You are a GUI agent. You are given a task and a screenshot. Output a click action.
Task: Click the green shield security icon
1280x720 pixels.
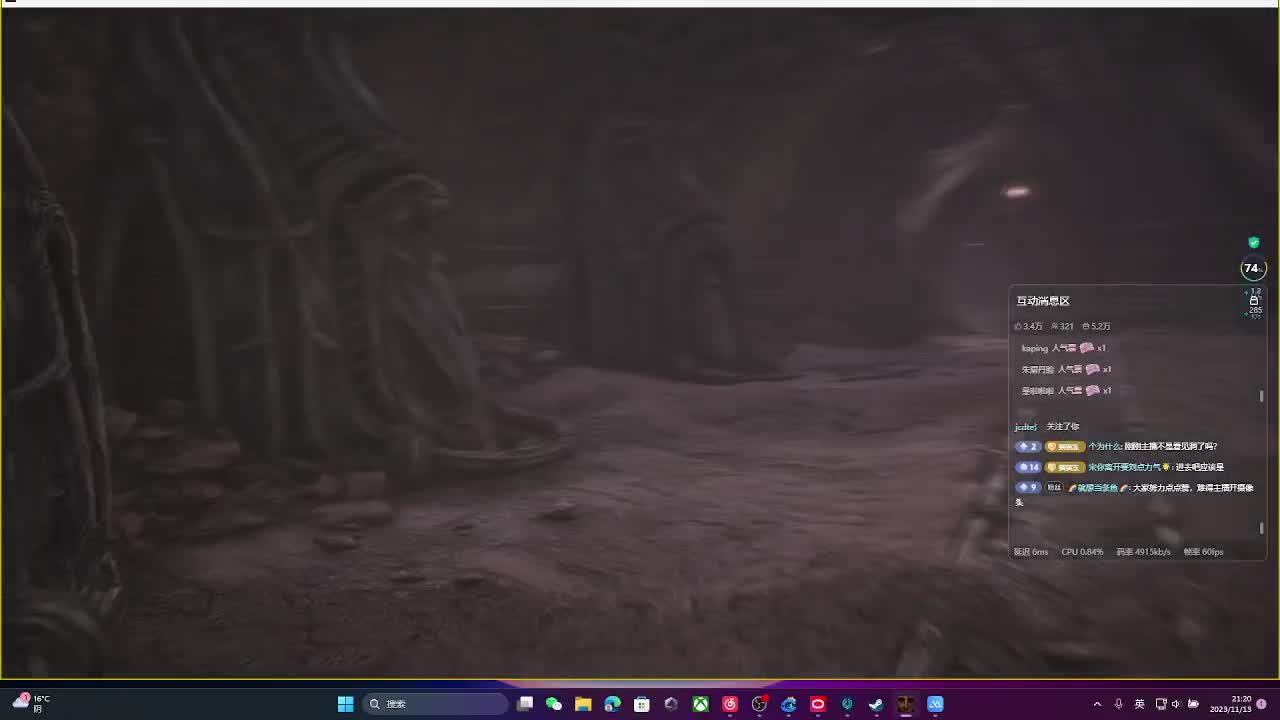(1254, 242)
